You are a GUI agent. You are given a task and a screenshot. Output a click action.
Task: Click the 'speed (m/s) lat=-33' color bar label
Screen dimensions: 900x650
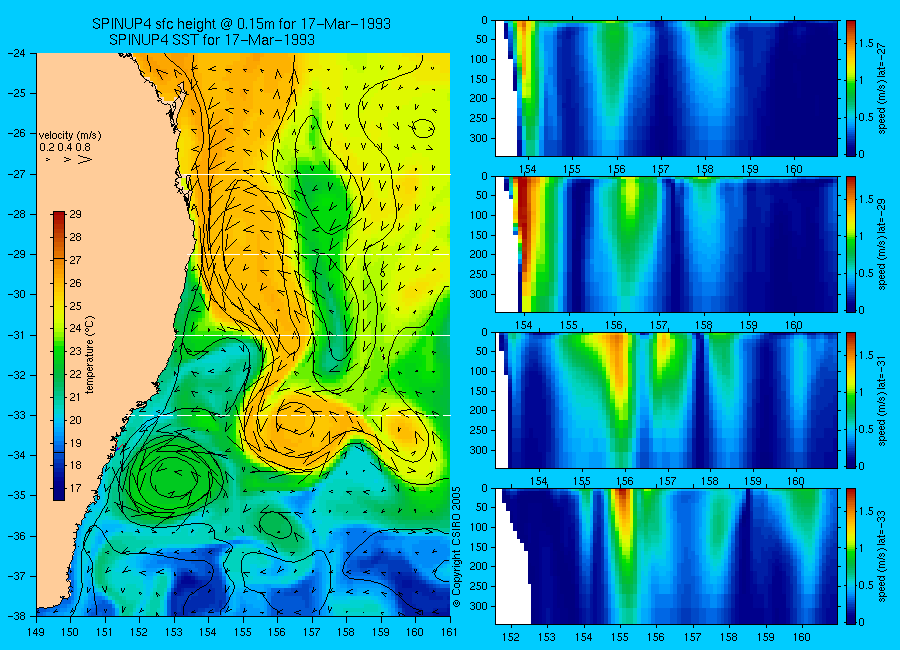(883, 556)
